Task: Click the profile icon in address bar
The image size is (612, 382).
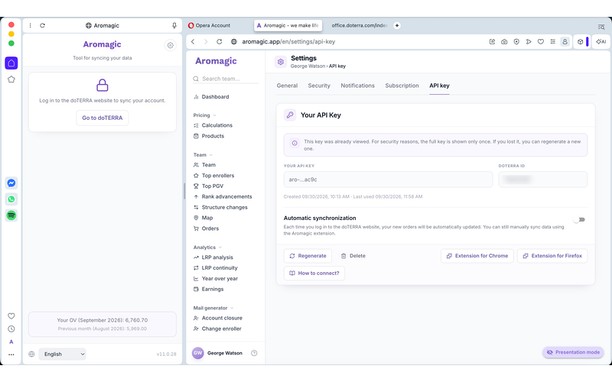Action: coord(565,42)
